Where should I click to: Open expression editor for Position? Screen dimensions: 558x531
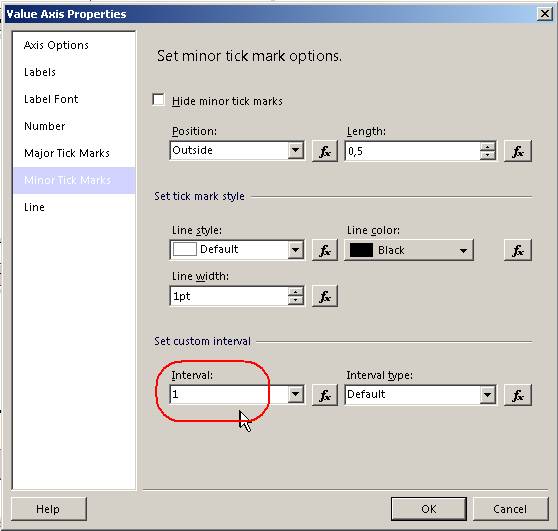325,151
